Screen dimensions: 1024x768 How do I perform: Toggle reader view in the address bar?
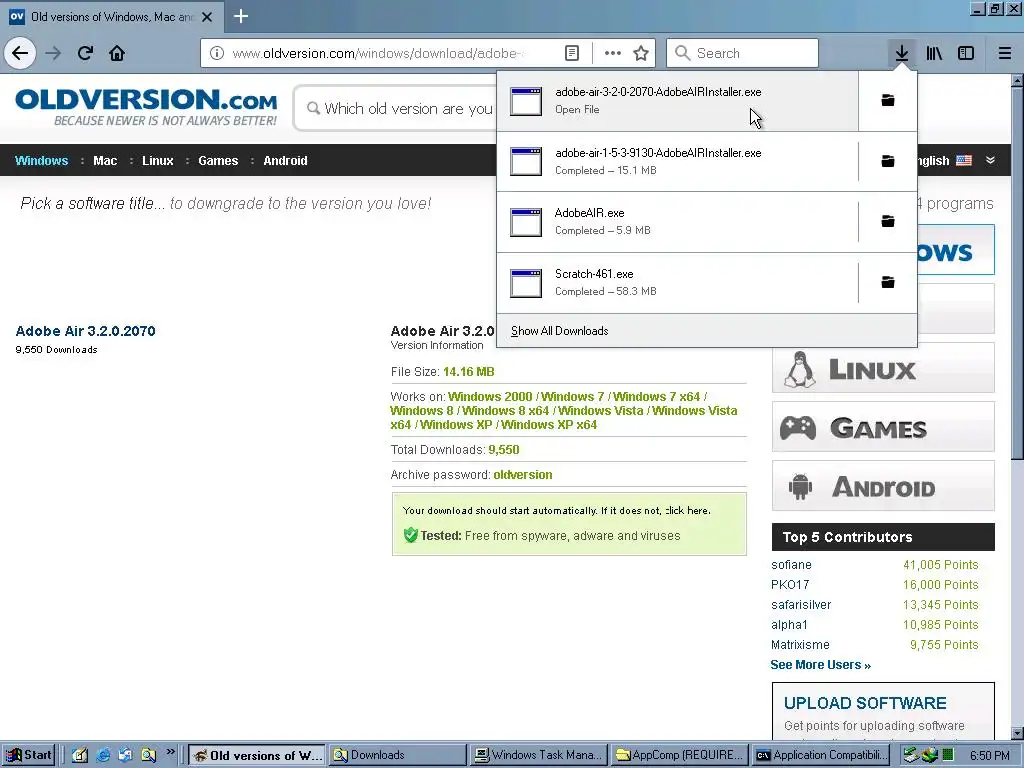click(571, 53)
